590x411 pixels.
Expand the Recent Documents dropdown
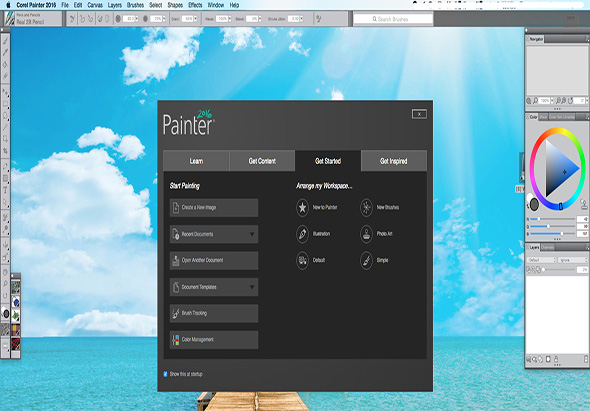tap(252, 234)
